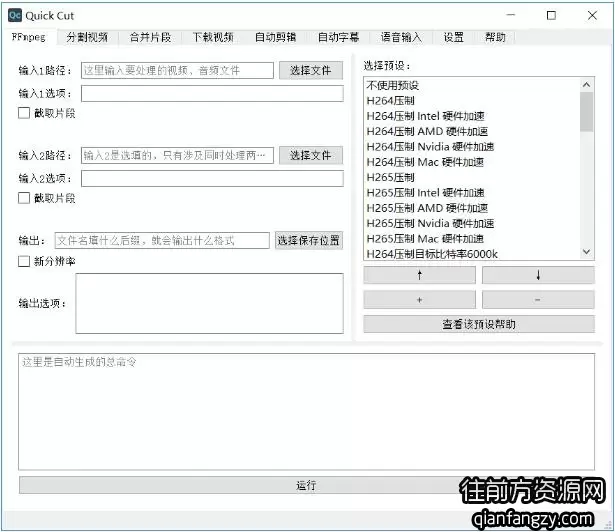The height and width of the screenshot is (532, 615).
Task: Select H265压制 Intel 硬件加速 preset
Action: (472, 192)
